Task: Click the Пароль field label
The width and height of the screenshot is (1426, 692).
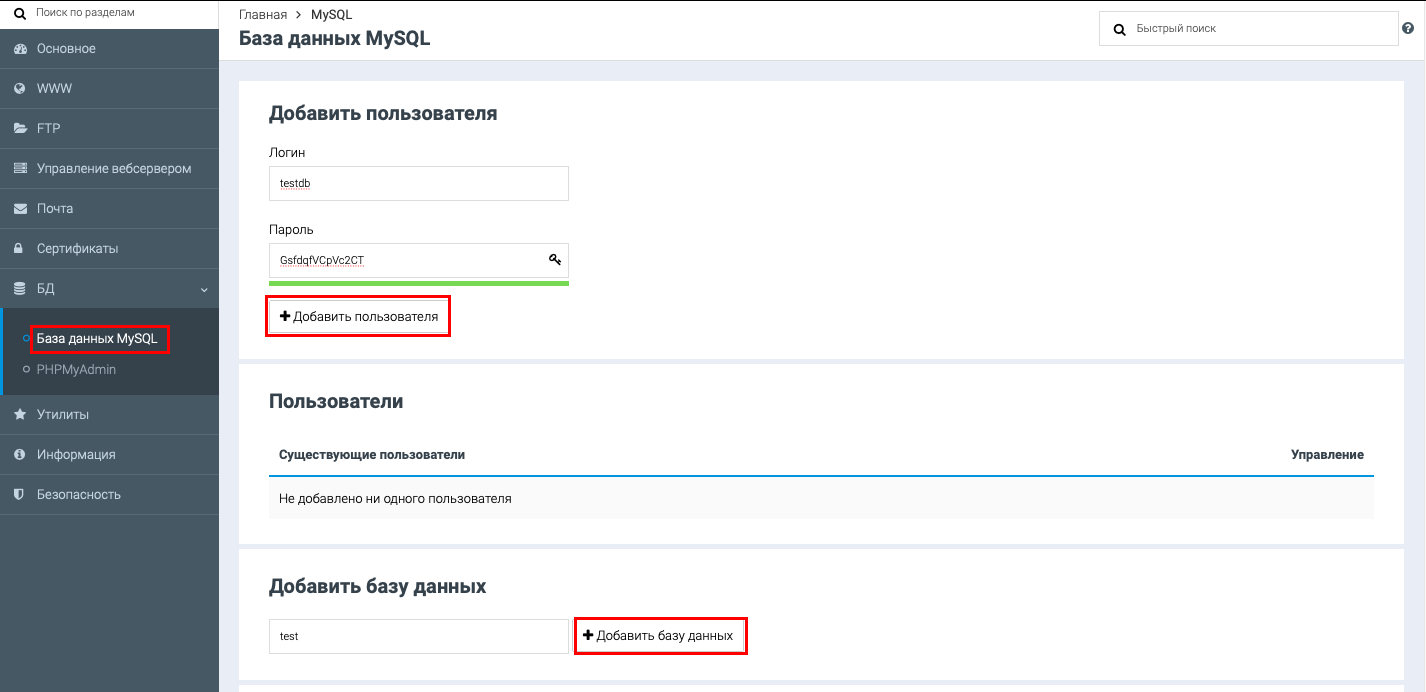Action: 291,230
